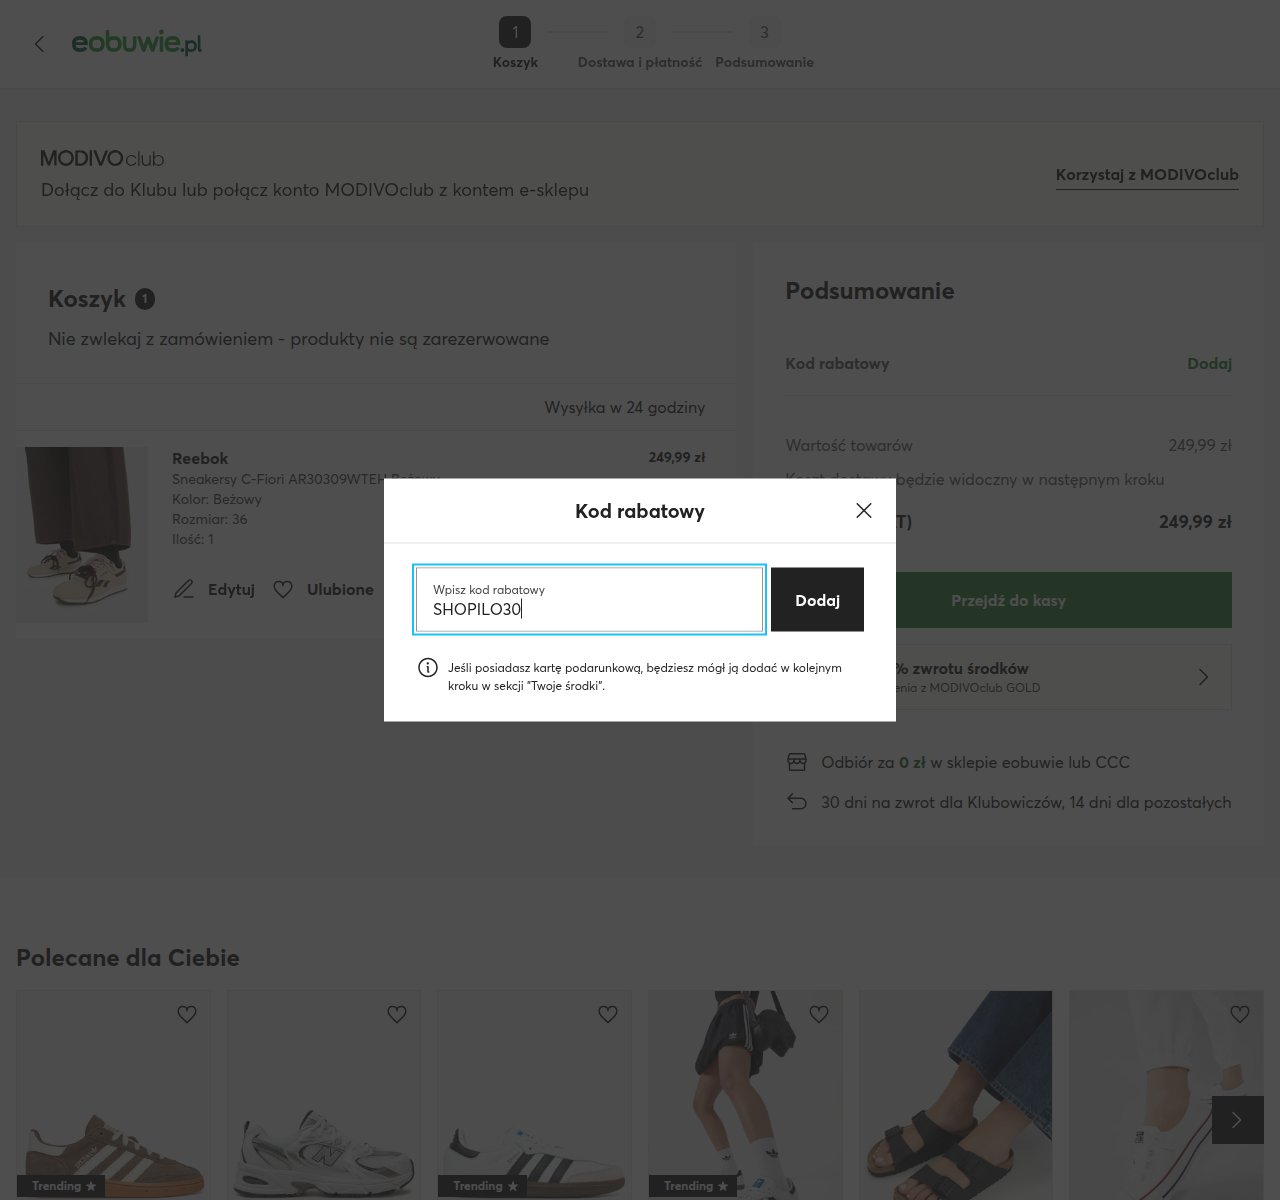This screenshot has height=1200, width=1280.
Task: Click the Dodaj button in discount dialog
Action: (817, 600)
